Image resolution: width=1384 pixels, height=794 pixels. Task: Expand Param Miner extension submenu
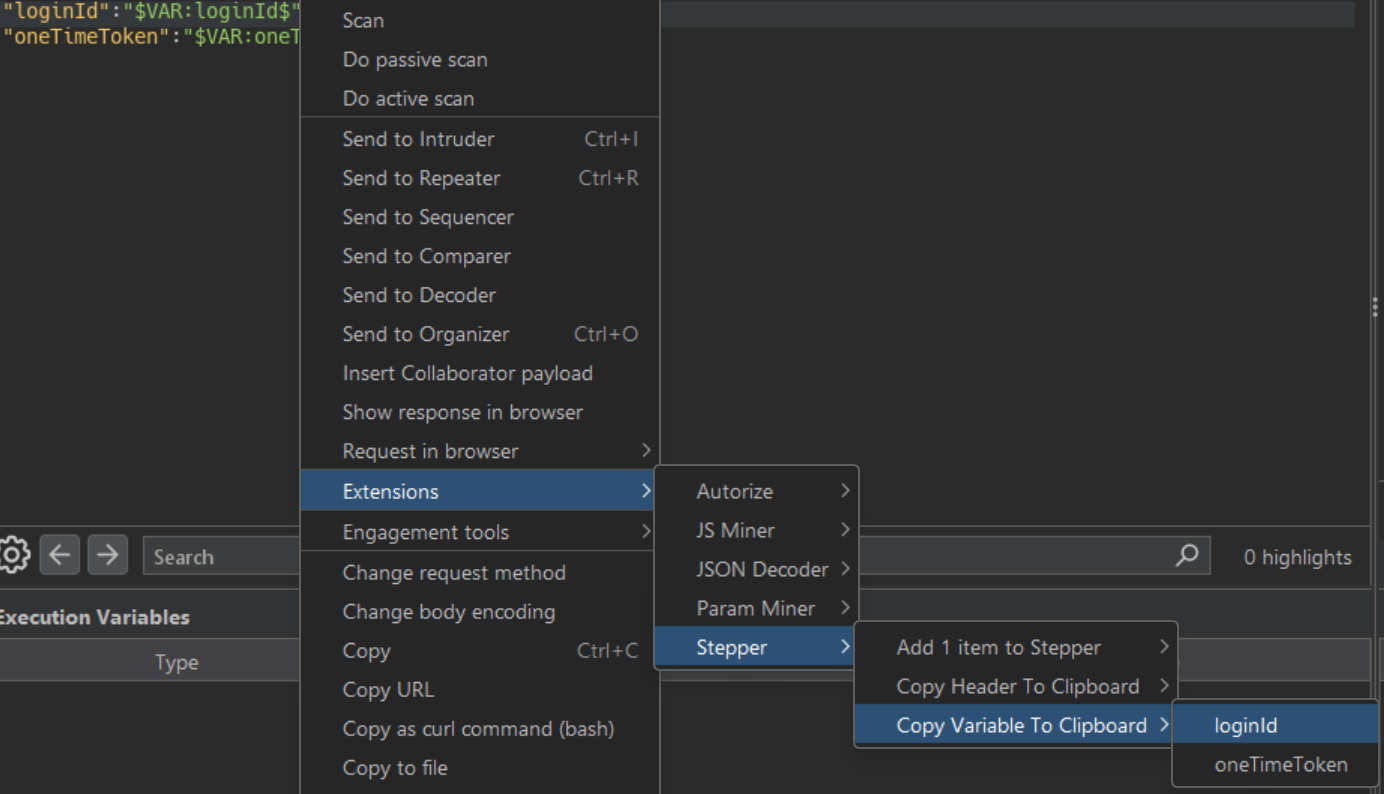coord(756,608)
